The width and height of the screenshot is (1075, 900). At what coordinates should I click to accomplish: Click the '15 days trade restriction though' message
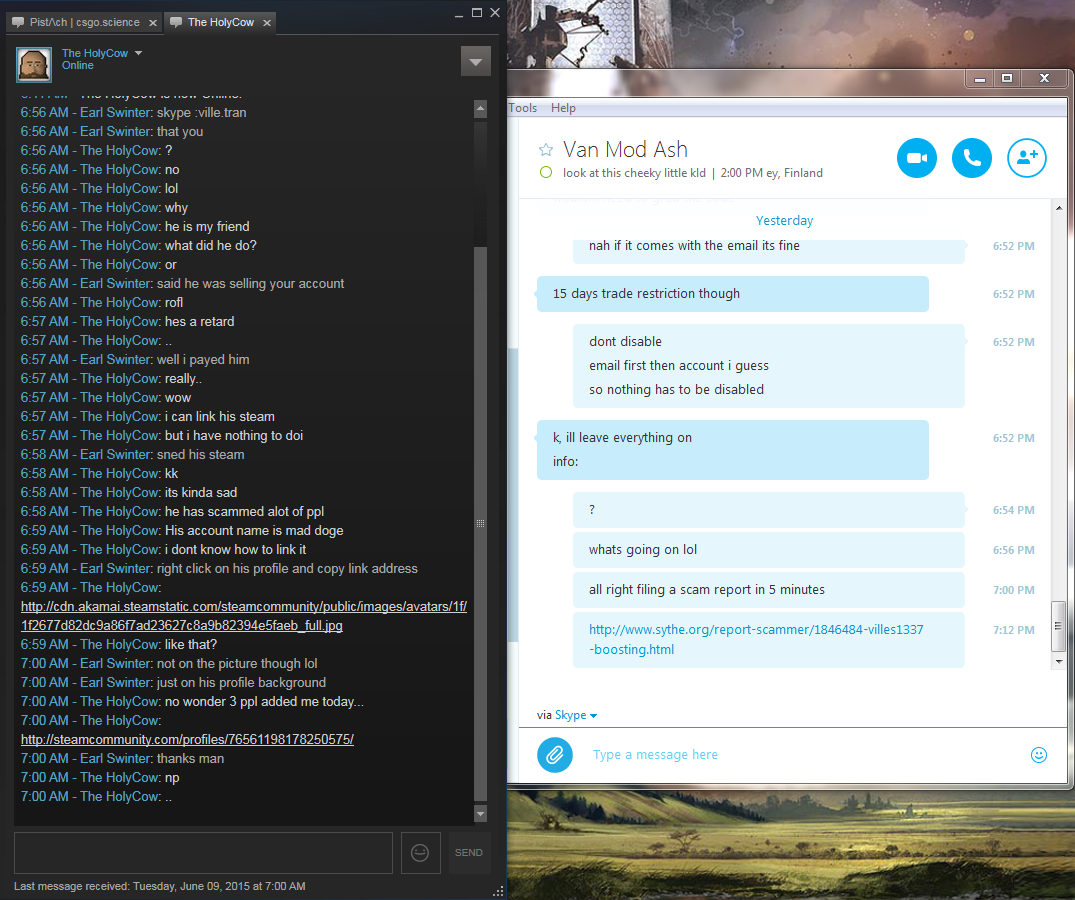tap(733, 293)
